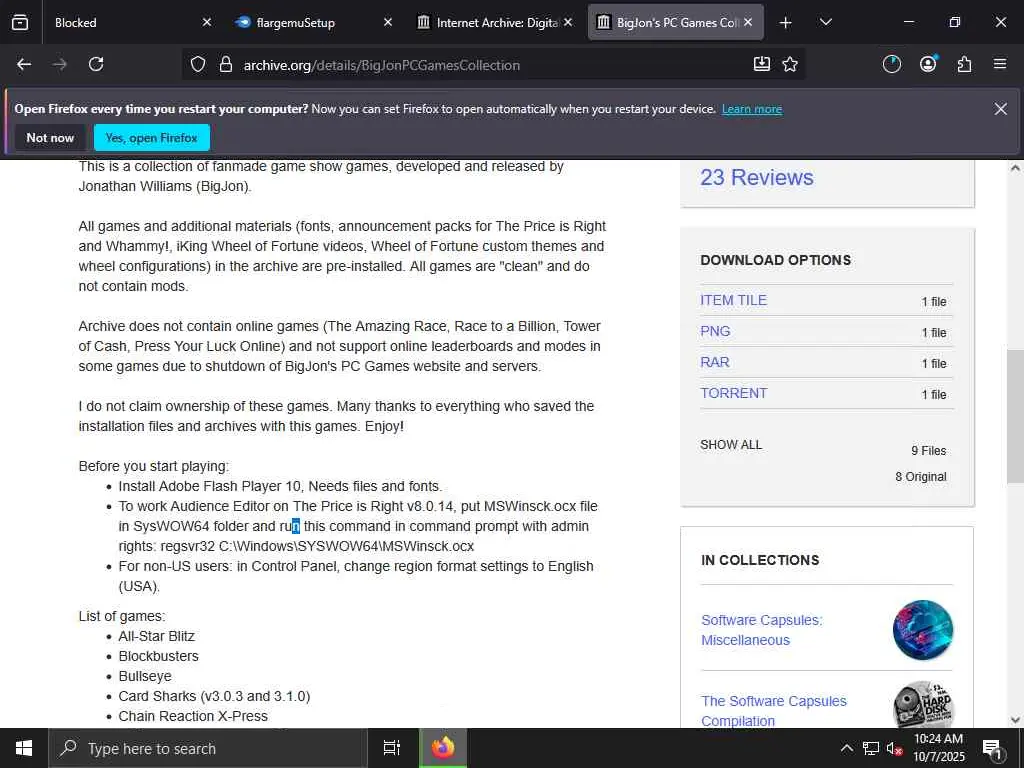Open Software Capsules: Miscellaneous collection link
Screen dimensions: 1024x768
pos(761,630)
